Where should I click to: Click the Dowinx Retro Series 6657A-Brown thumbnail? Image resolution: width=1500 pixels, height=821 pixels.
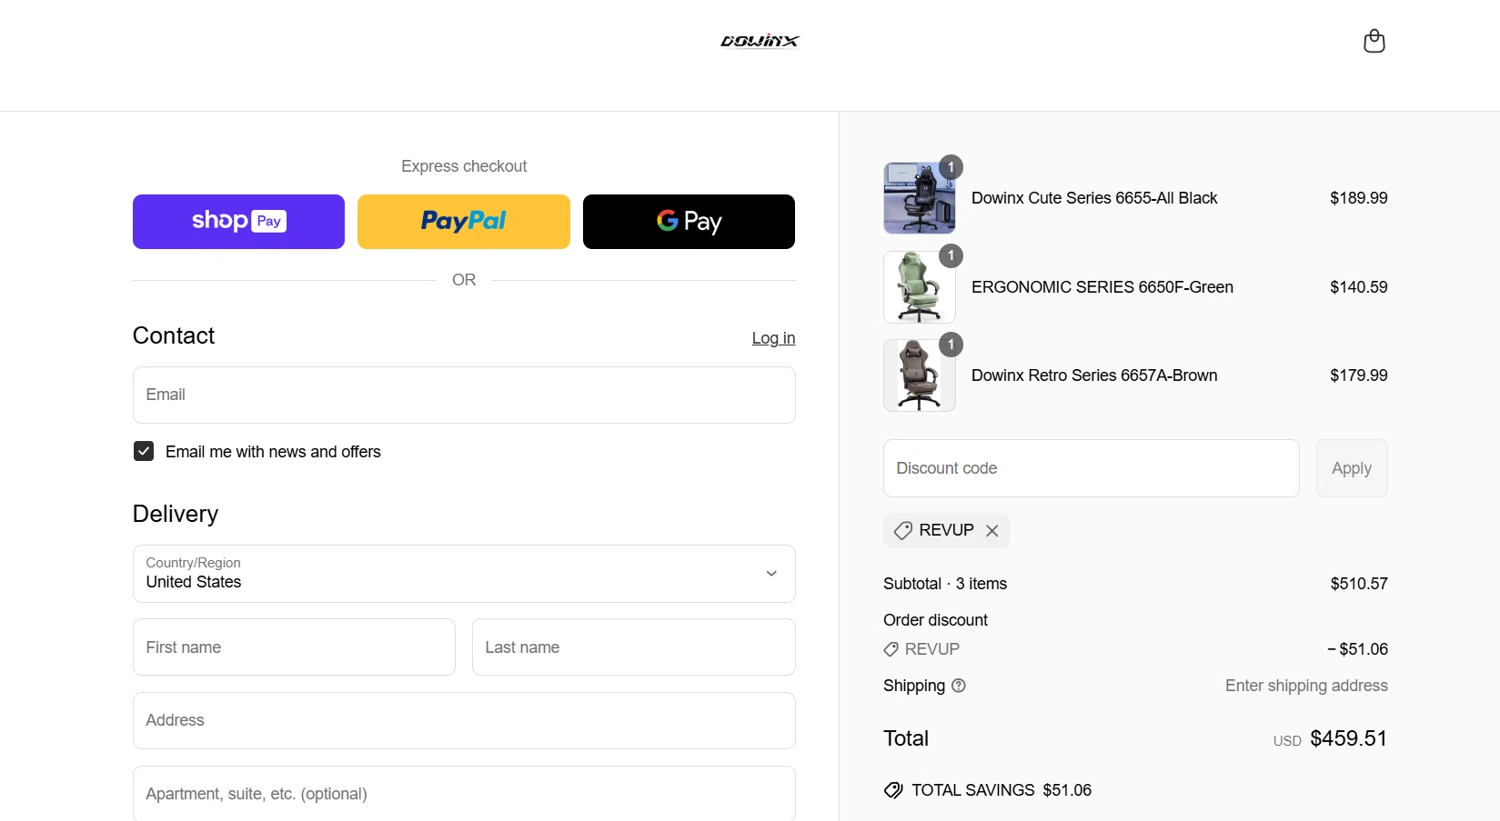tap(919, 376)
